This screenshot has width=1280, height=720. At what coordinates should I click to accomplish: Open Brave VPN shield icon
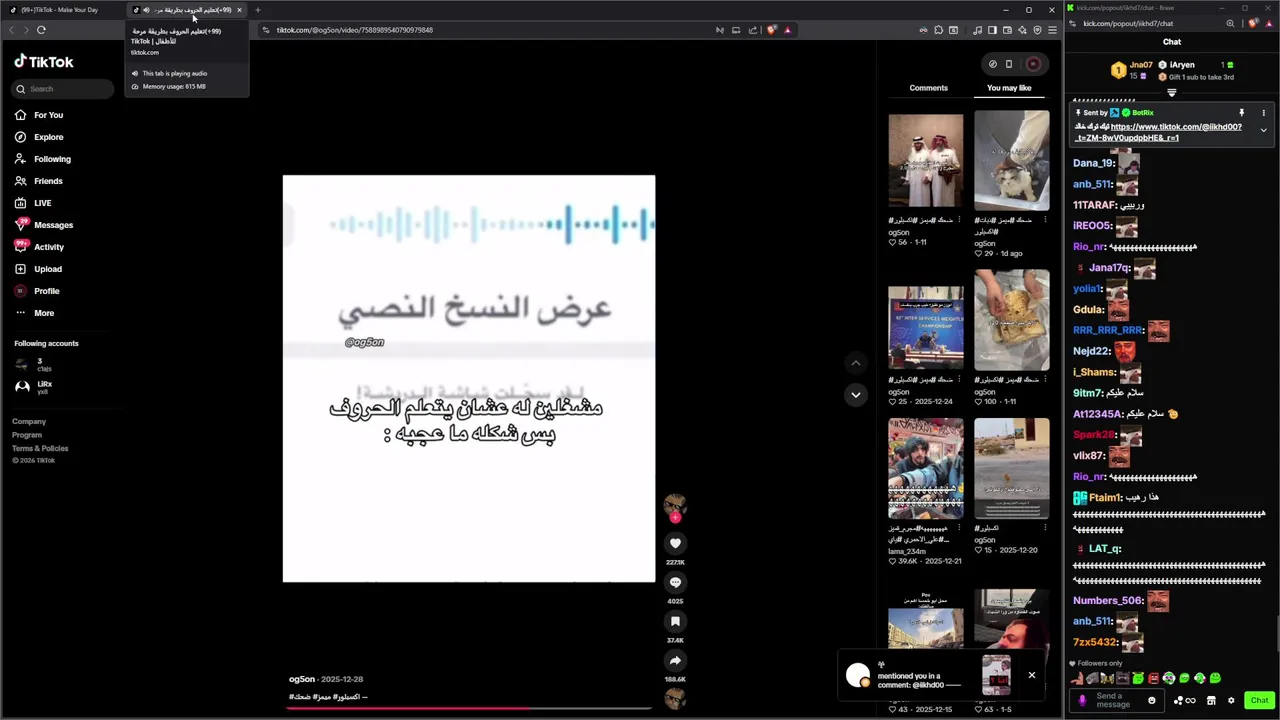1037,30
